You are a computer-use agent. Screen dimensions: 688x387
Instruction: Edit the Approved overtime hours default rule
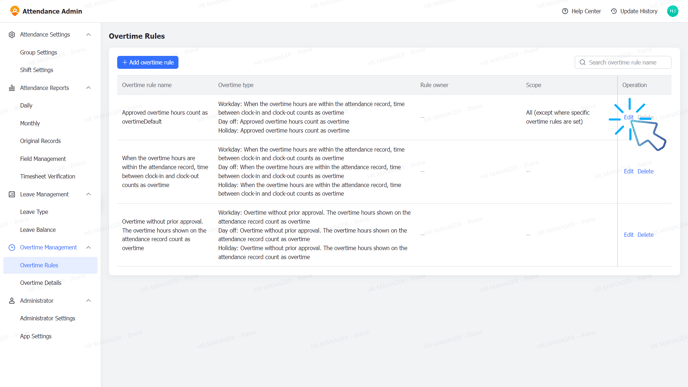[628, 117]
